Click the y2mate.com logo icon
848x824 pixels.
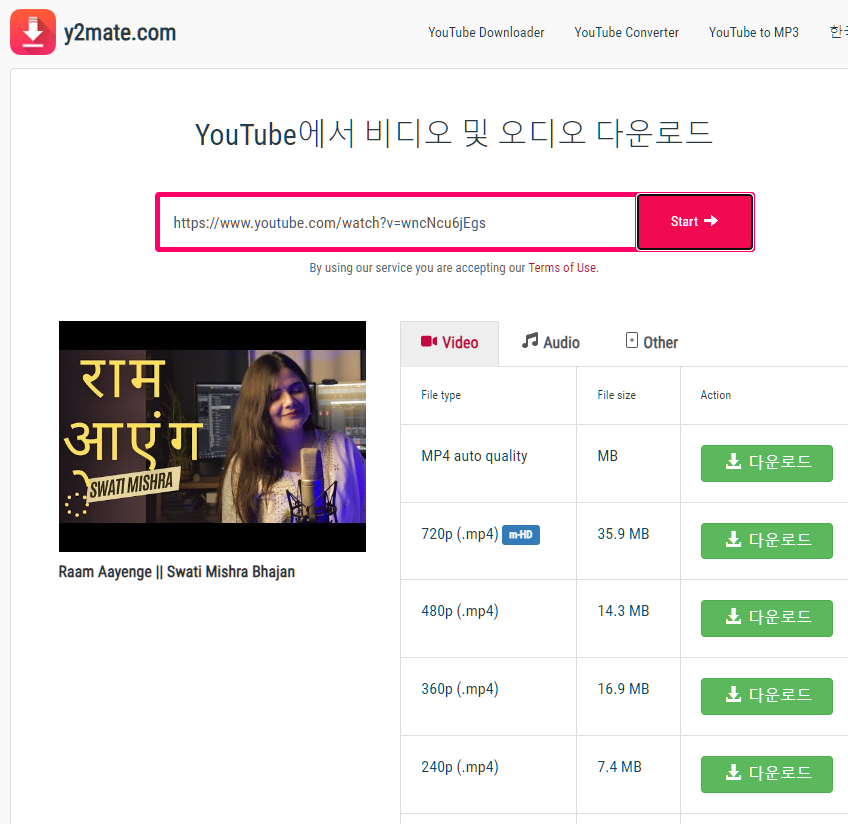32,31
